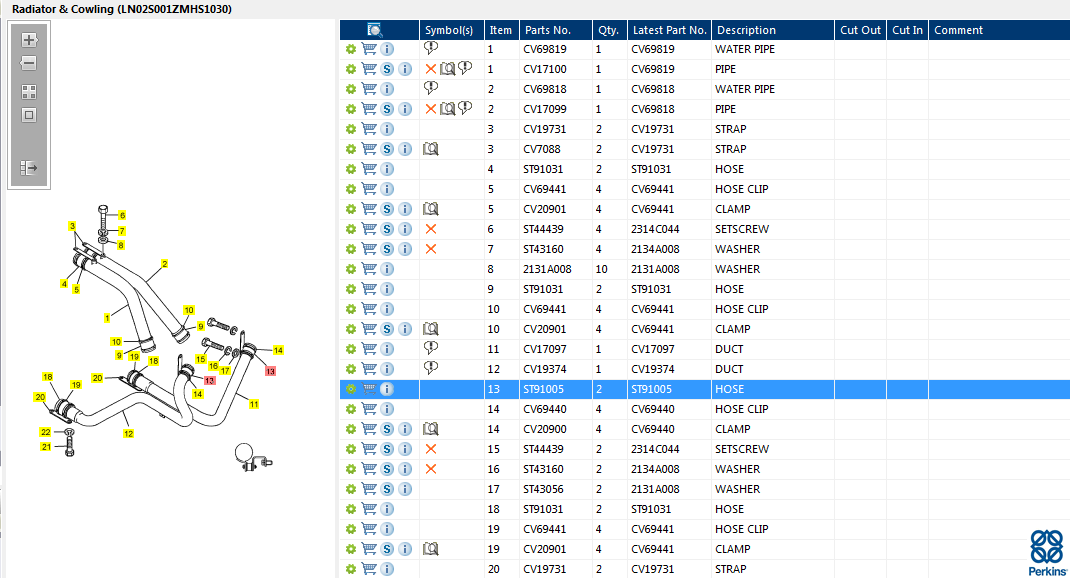Click latest part 2314C044 in item 15 row
Screen dimensions: 1070x578
pyautogui.click(x=654, y=449)
